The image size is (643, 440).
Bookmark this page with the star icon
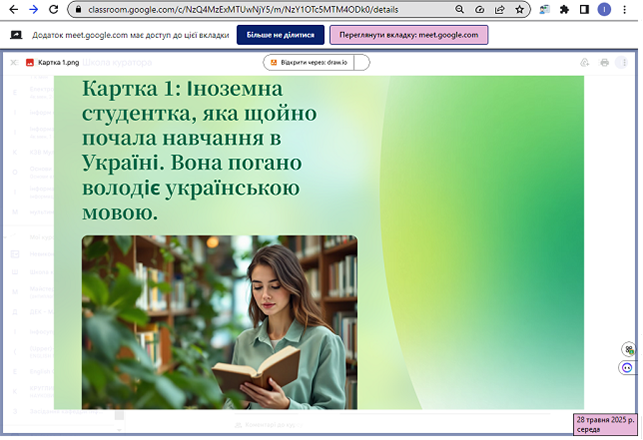pos(519,9)
